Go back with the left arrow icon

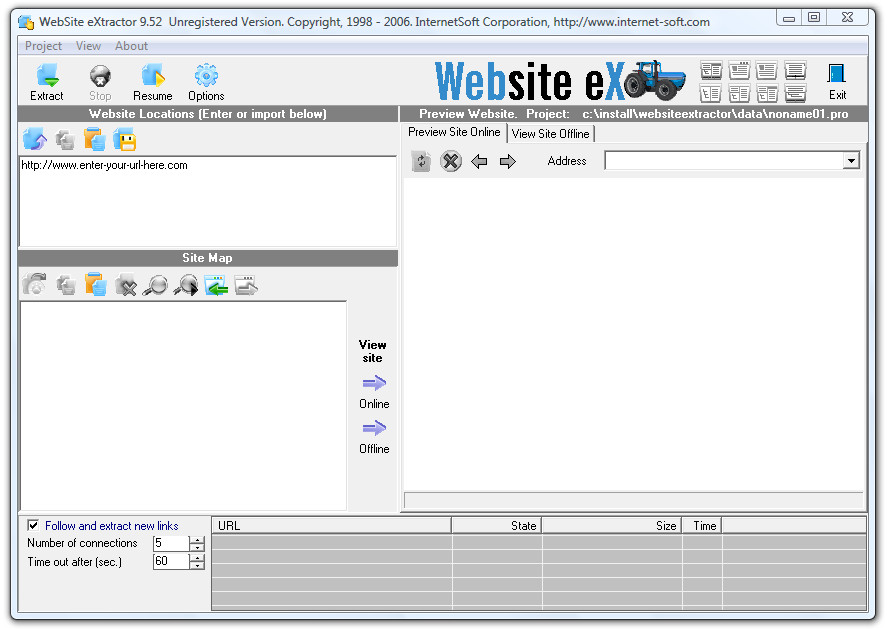click(x=479, y=161)
